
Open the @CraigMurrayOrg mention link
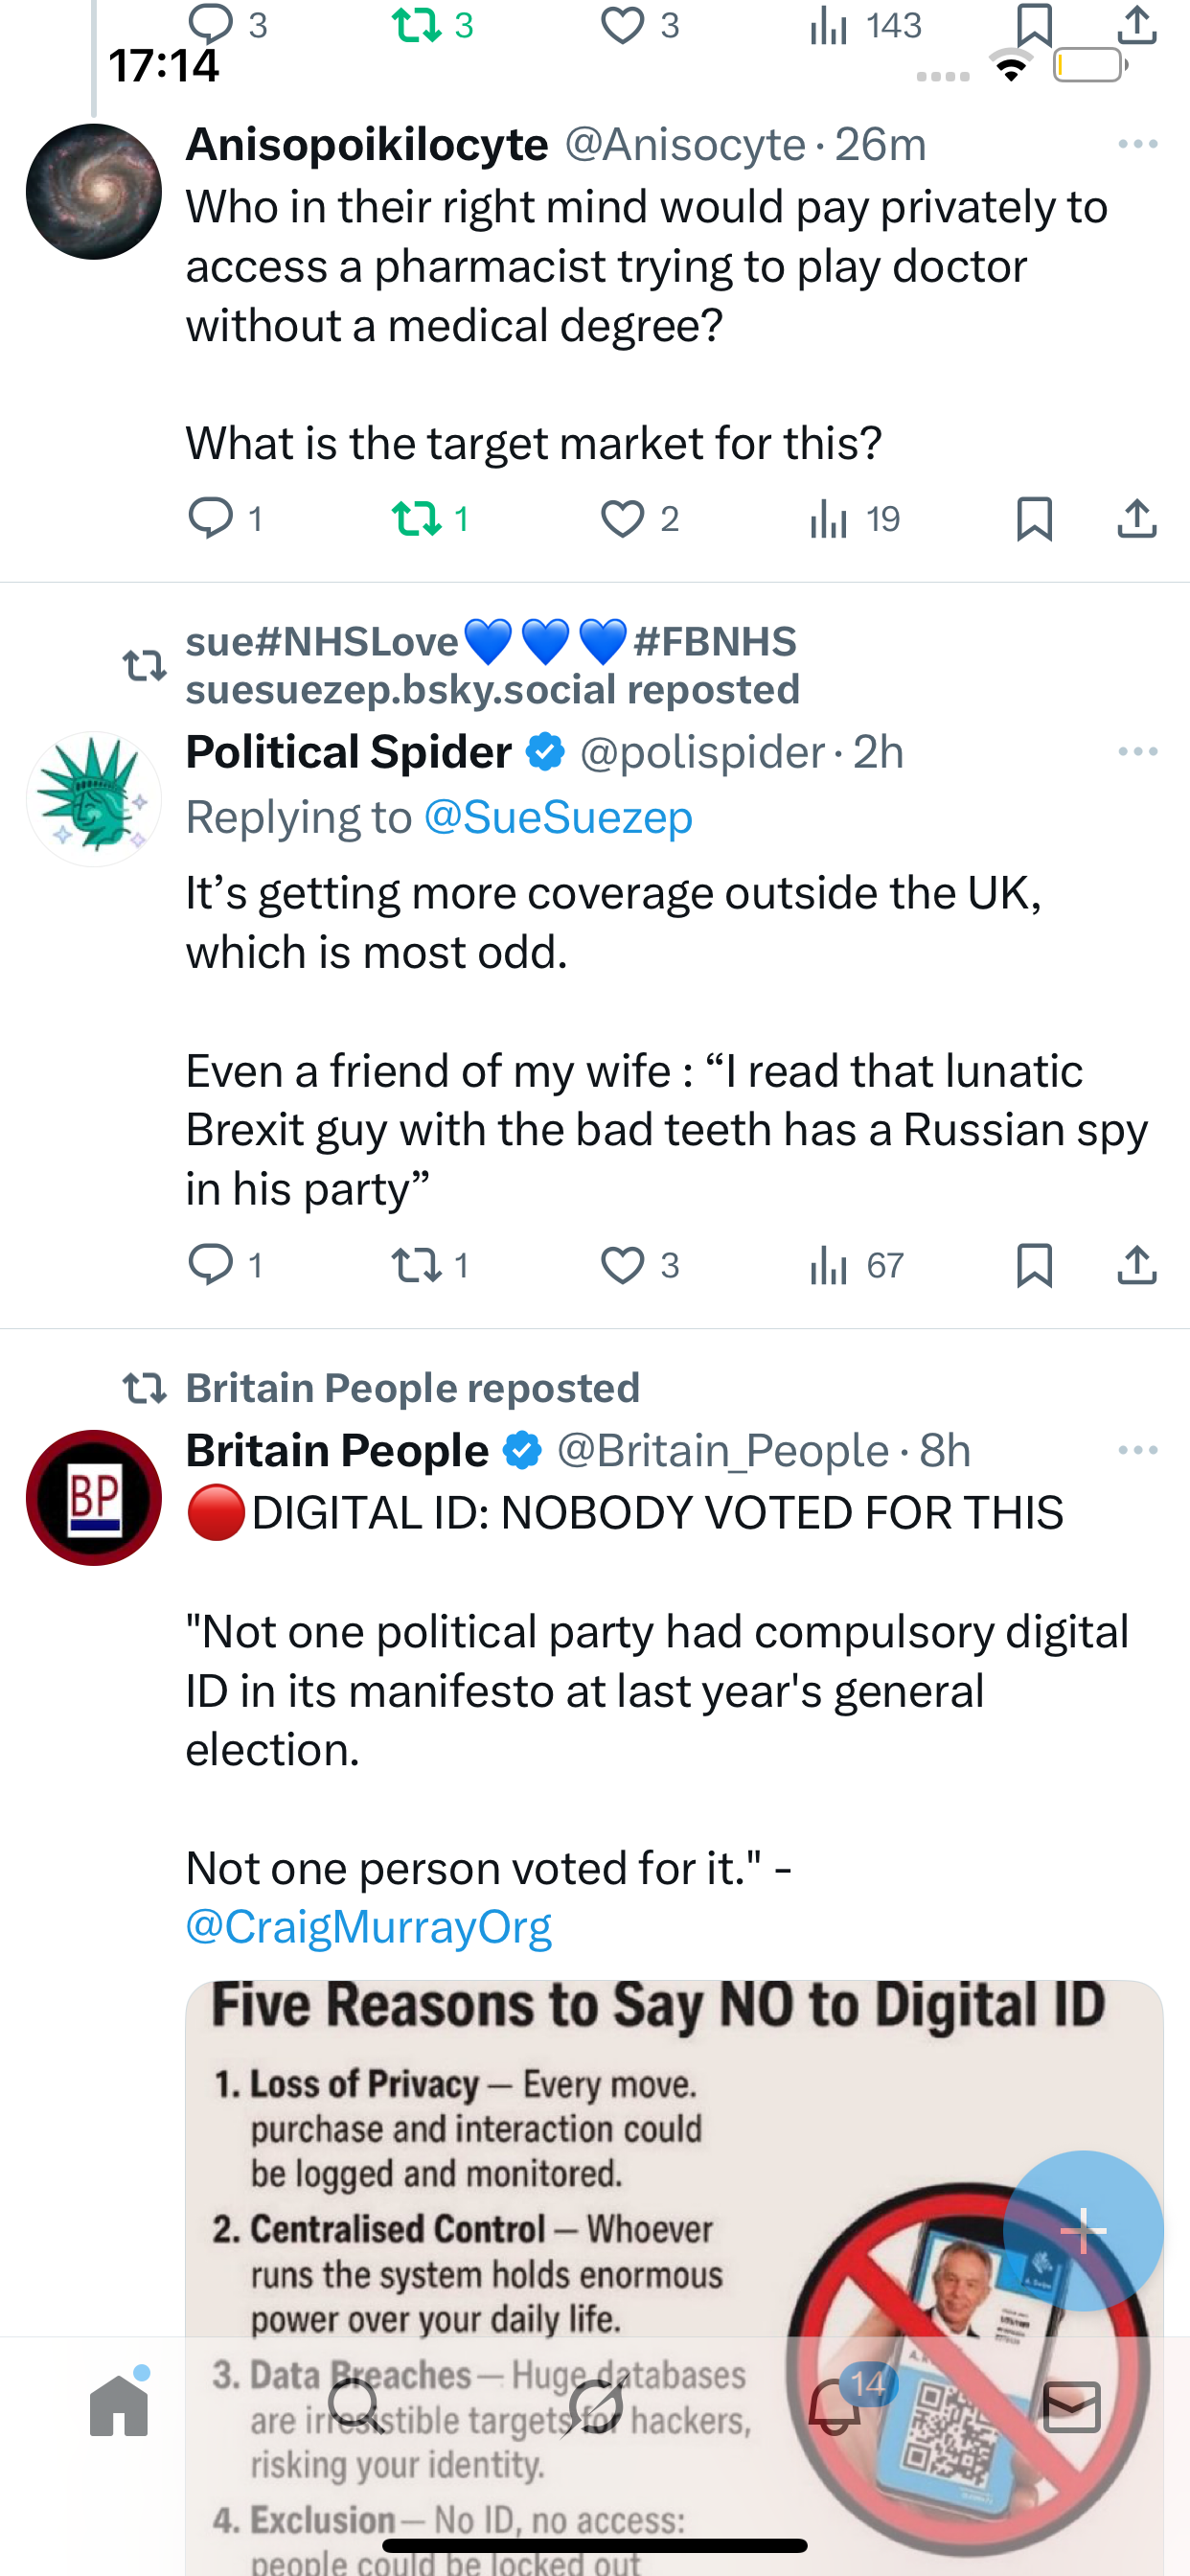tap(368, 1926)
